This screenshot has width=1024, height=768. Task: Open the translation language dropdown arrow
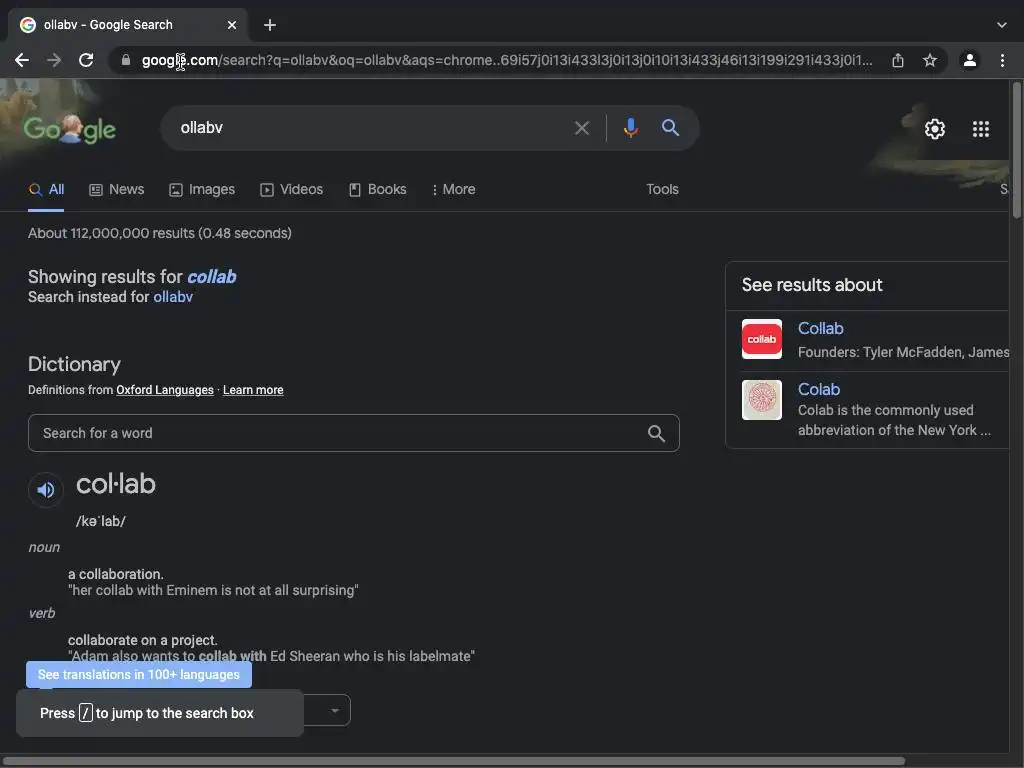pos(335,711)
